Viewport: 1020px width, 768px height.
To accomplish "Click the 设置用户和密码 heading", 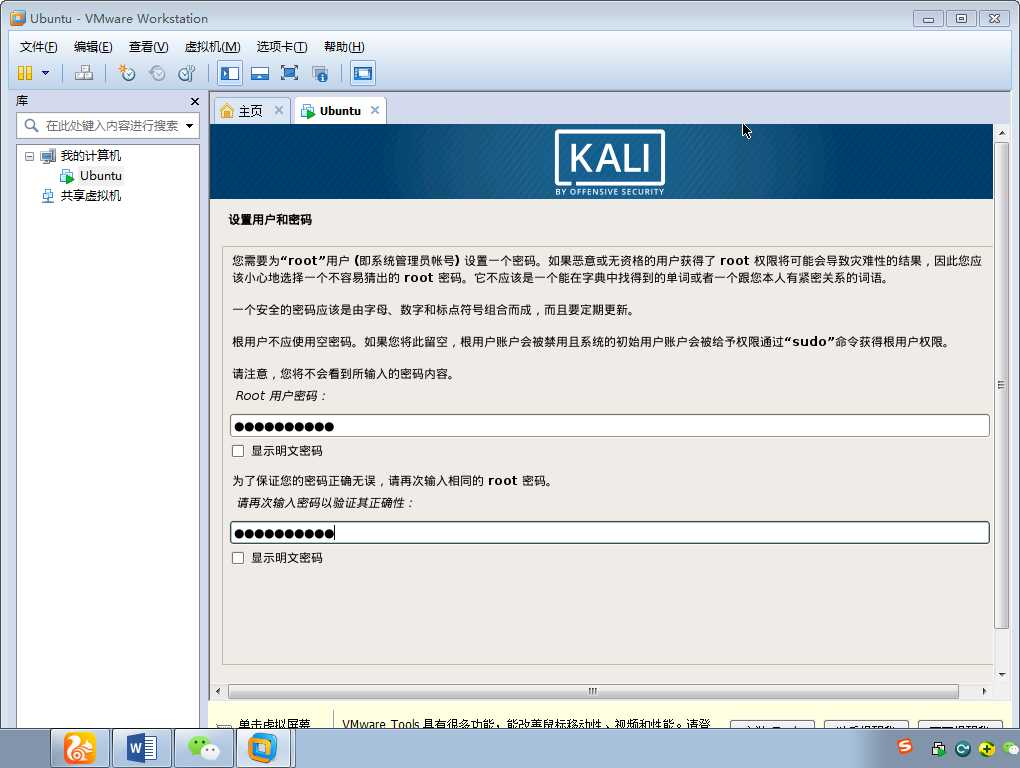I will click(x=270, y=220).
